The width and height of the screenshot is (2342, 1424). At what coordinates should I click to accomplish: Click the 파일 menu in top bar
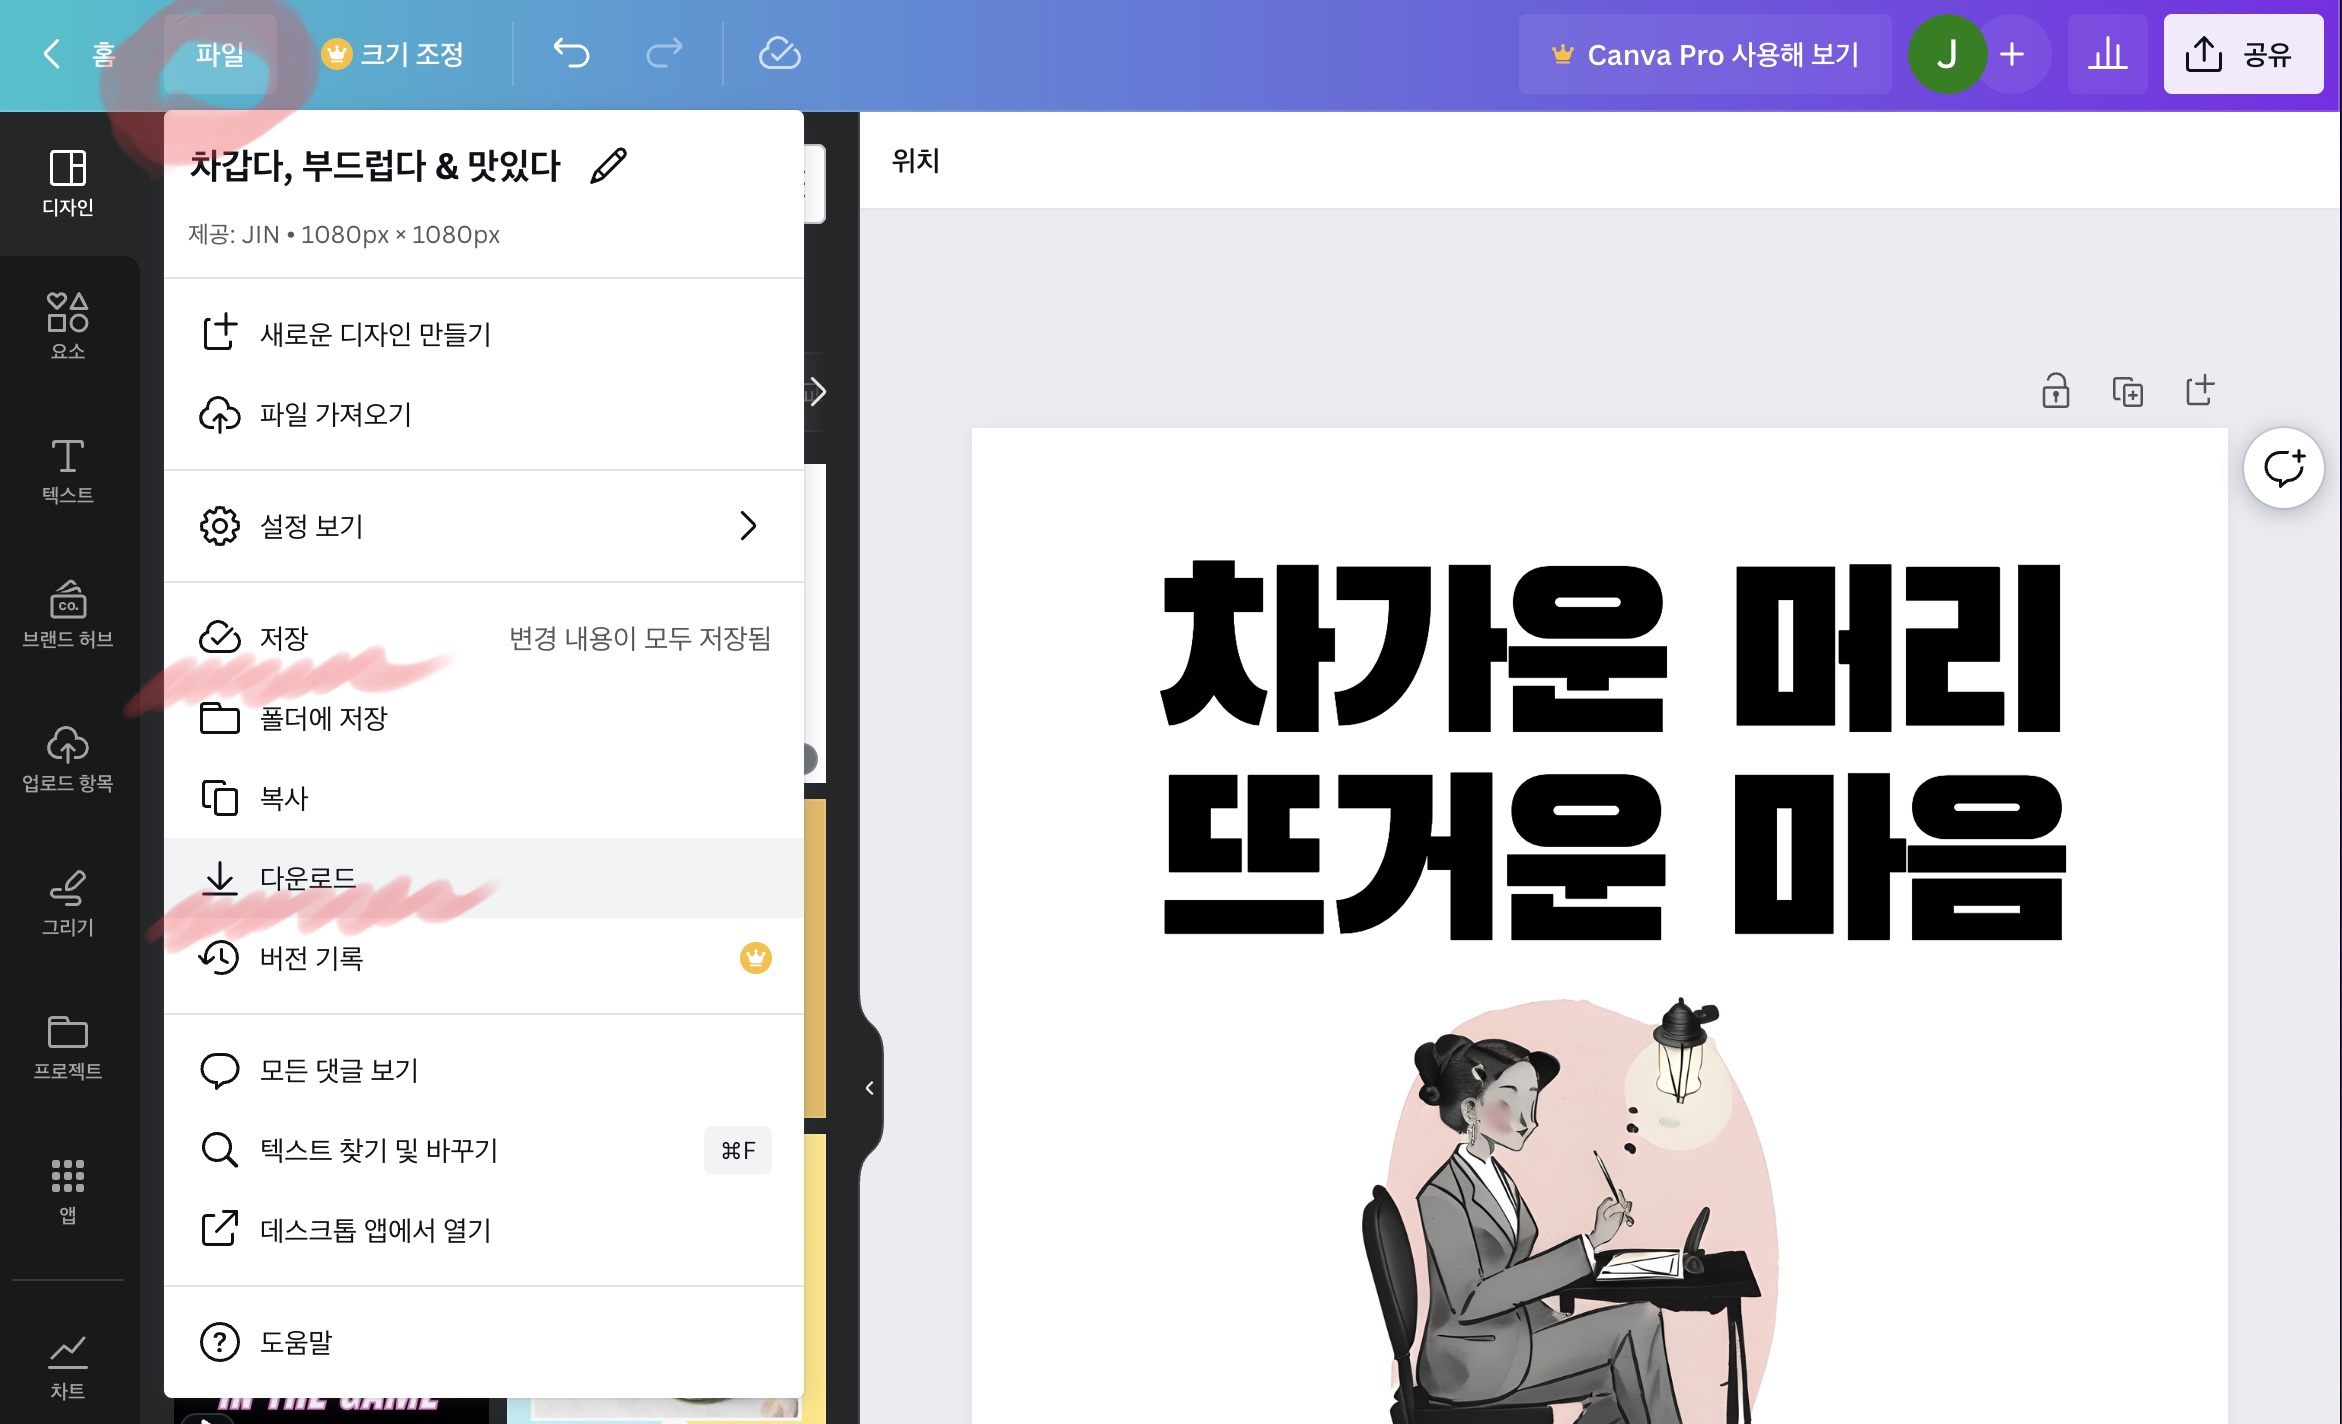point(220,54)
